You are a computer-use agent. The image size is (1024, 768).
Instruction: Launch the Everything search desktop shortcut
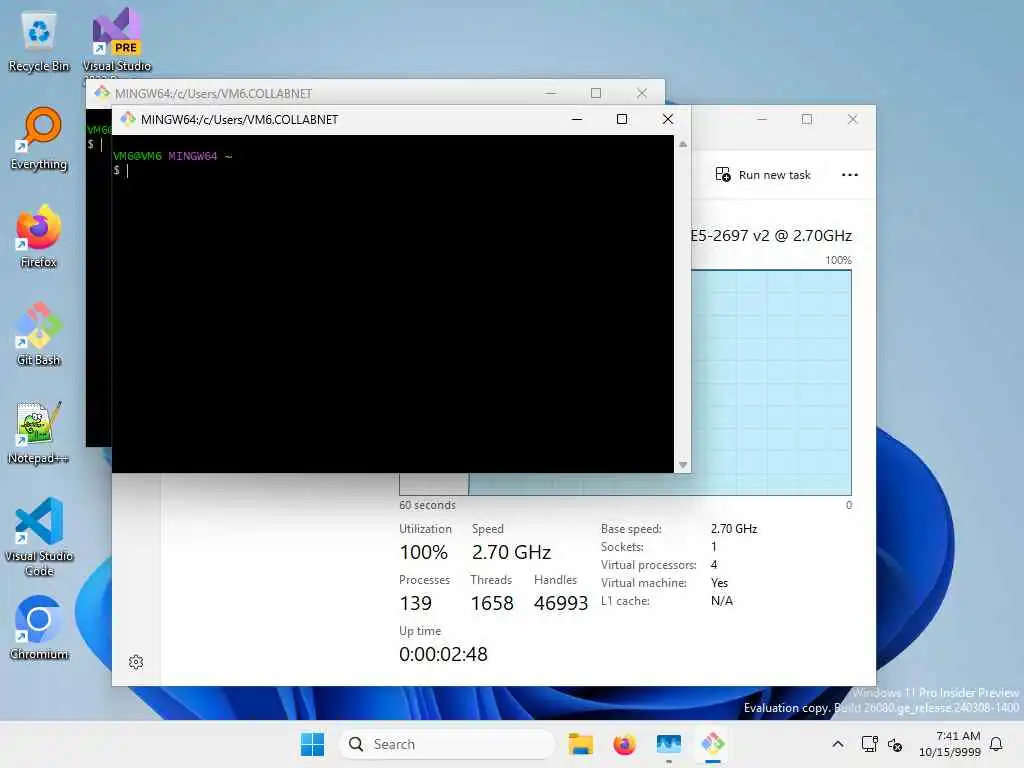pos(39,138)
